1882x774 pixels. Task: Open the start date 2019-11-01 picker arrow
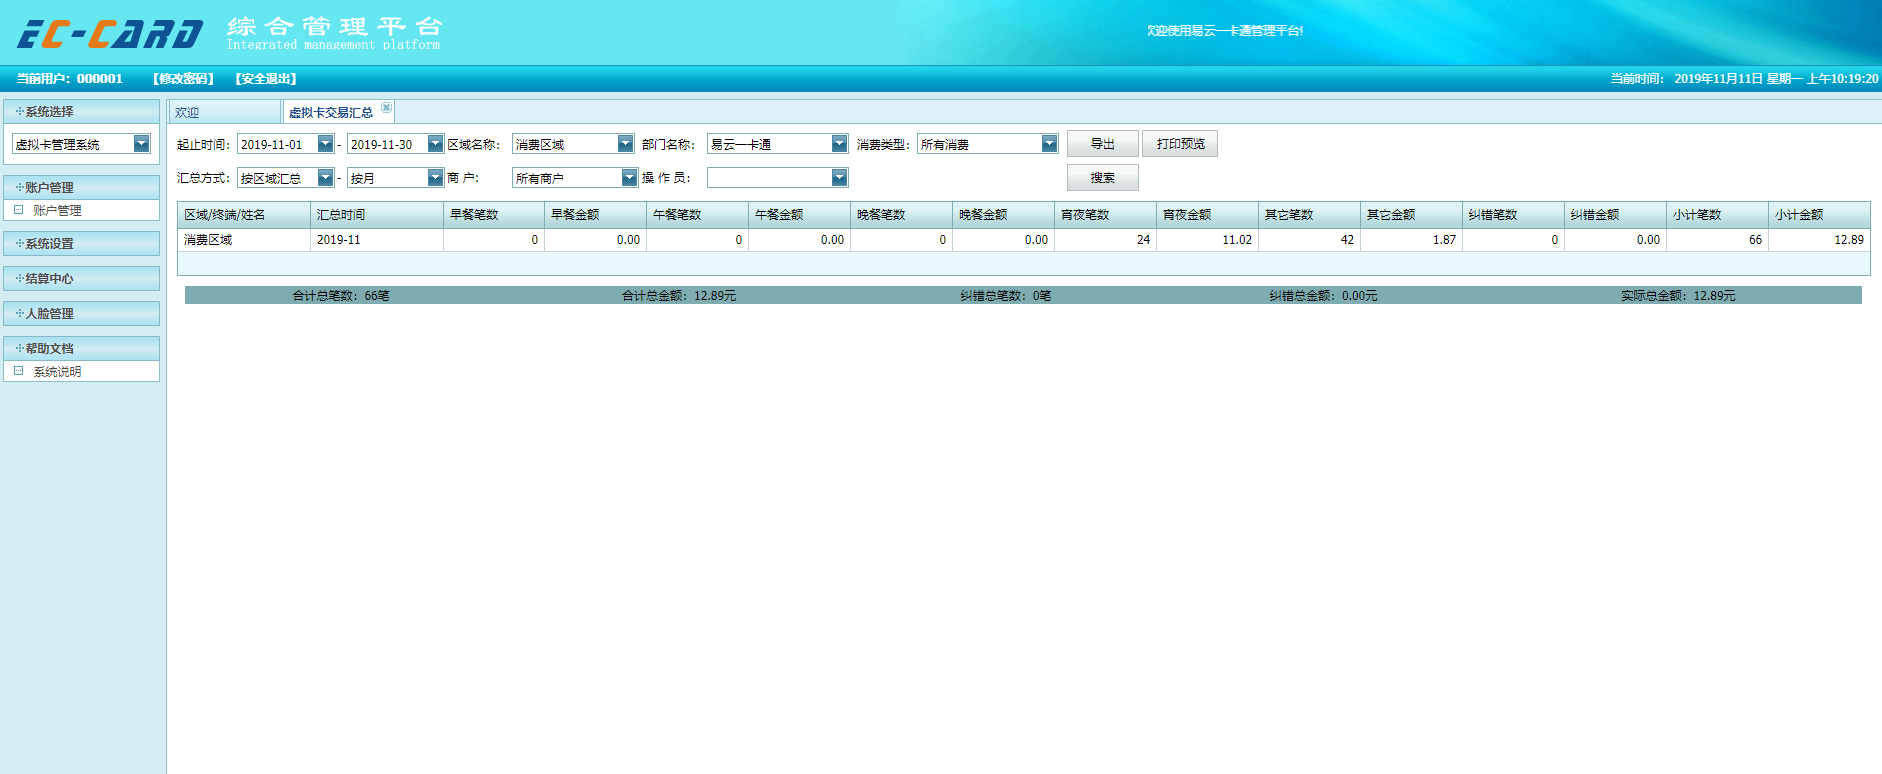click(325, 144)
